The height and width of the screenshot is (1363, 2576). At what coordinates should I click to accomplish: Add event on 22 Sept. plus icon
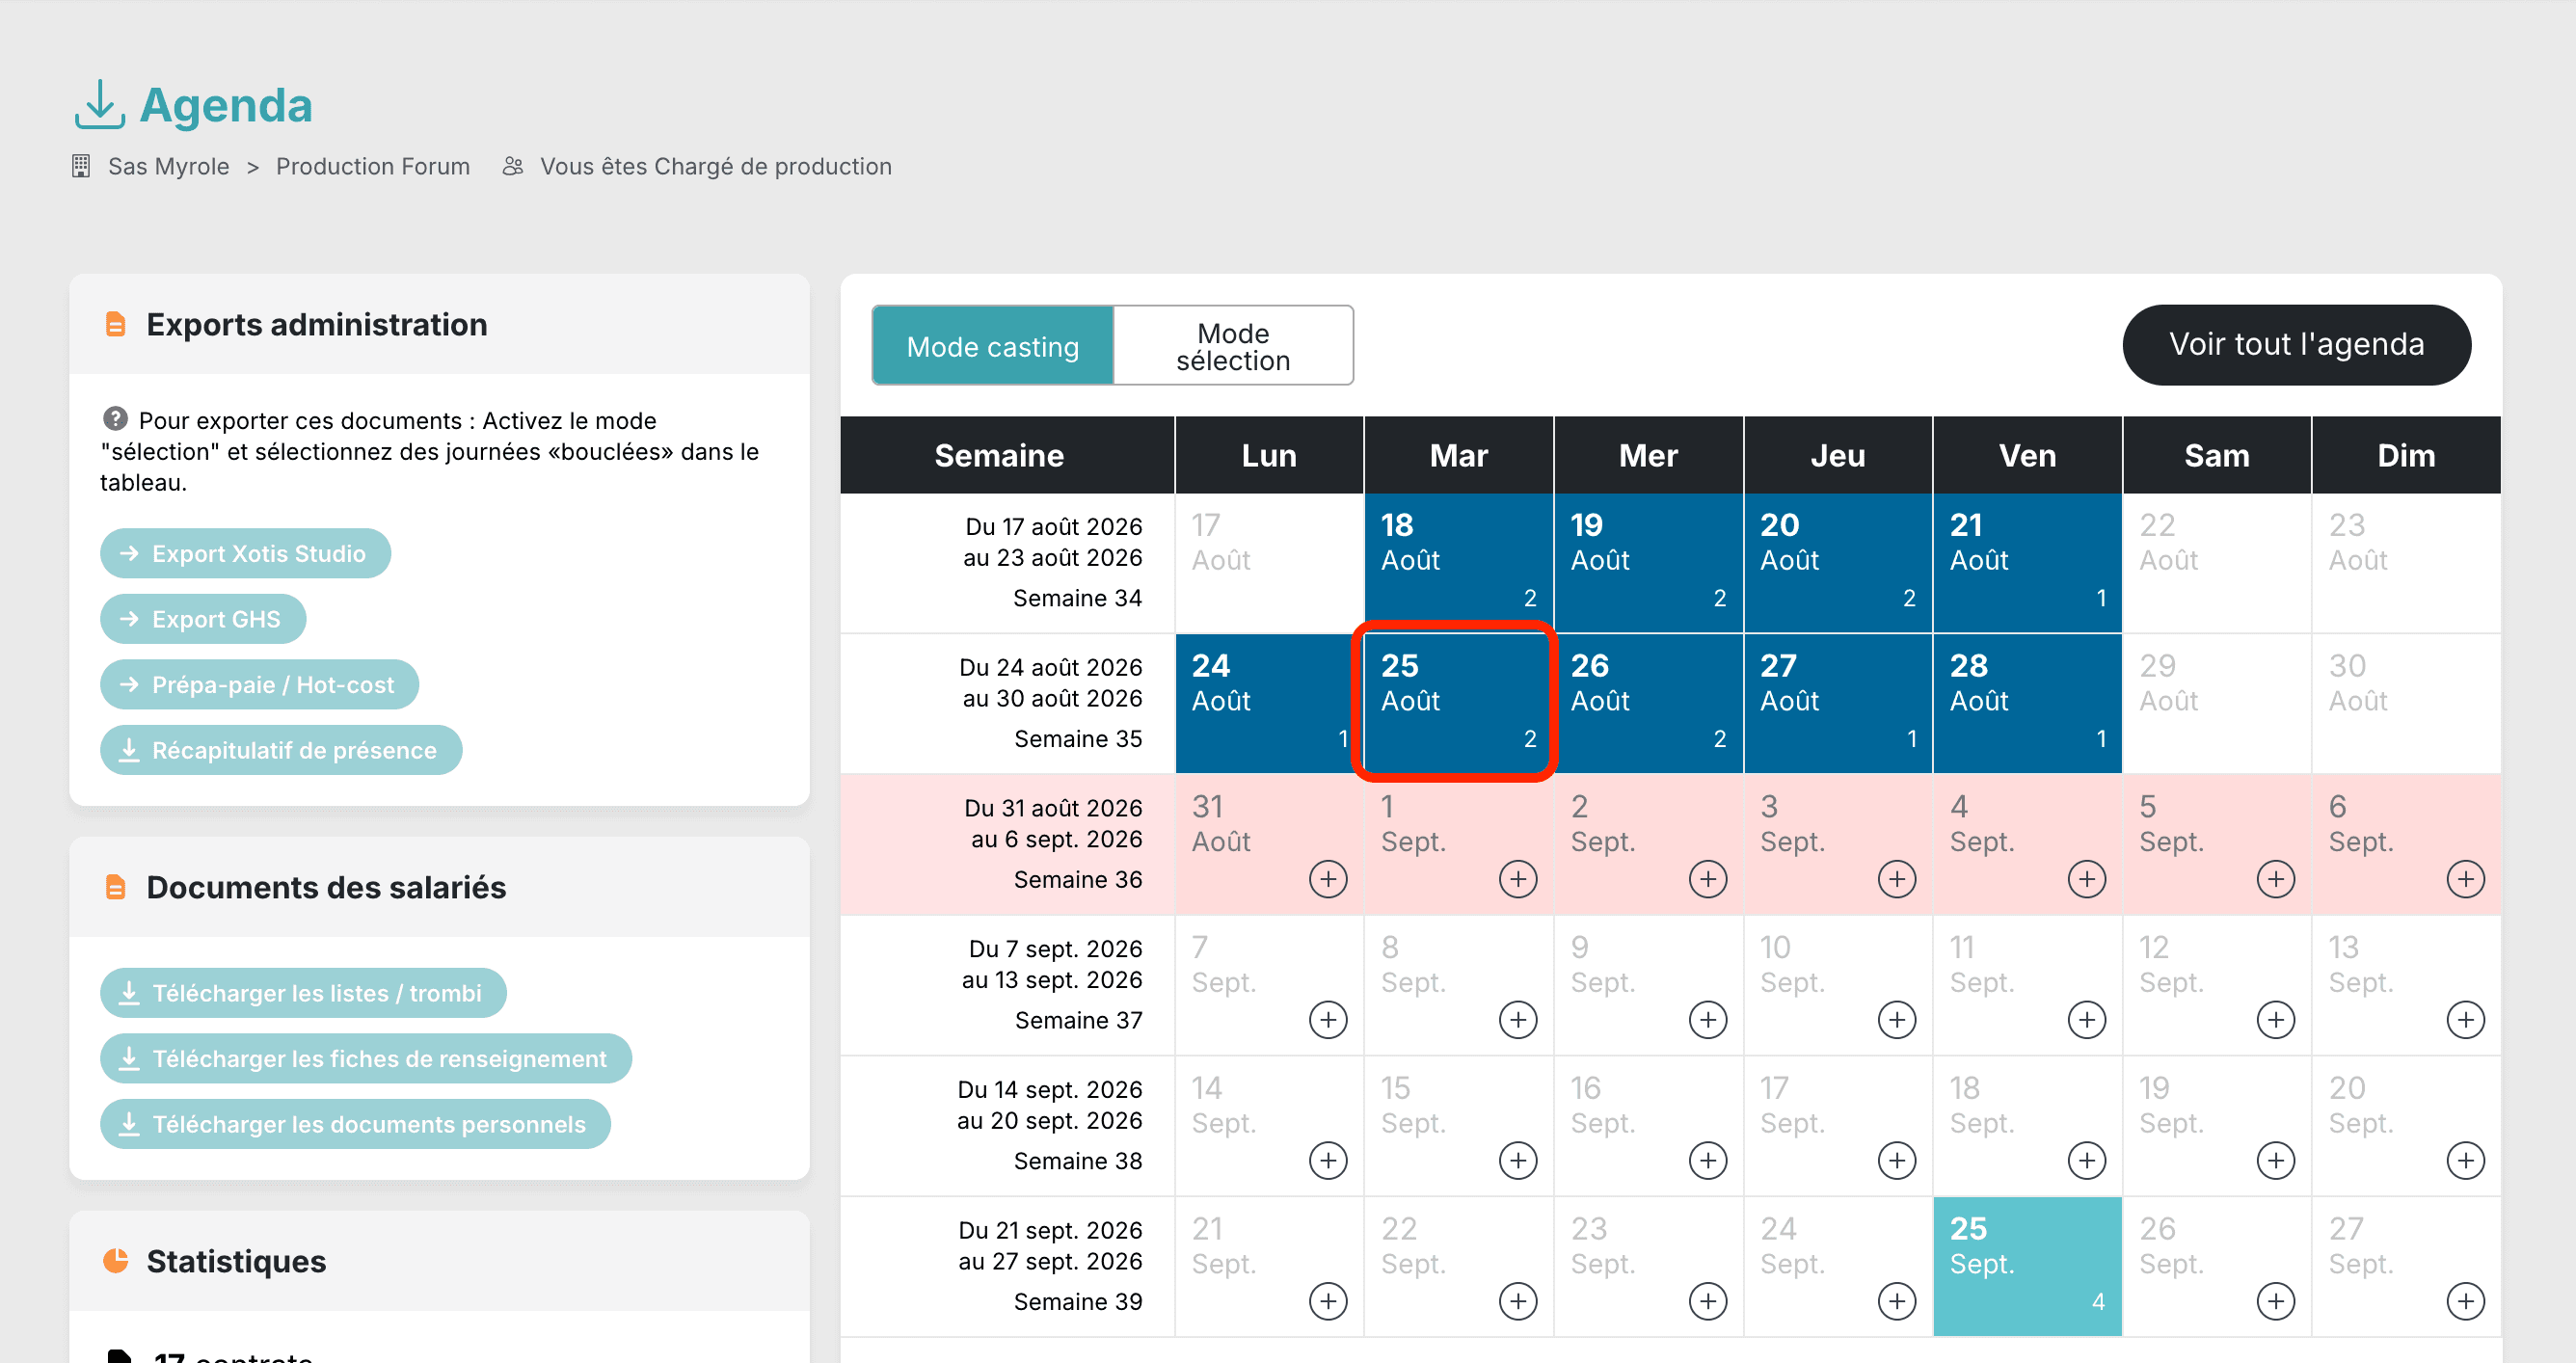click(1518, 1302)
